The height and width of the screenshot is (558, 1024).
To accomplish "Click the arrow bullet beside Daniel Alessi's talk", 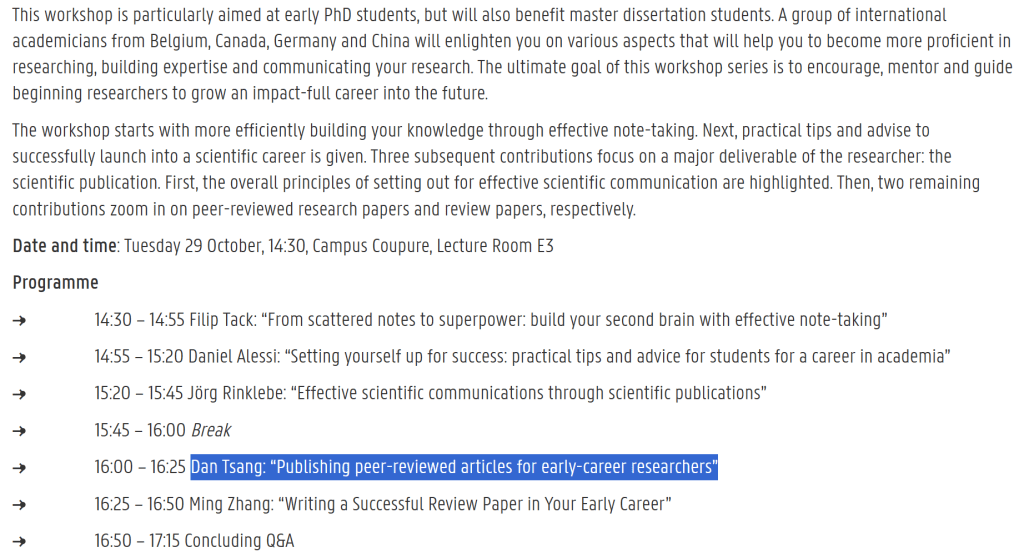I will (x=20, y=357).
